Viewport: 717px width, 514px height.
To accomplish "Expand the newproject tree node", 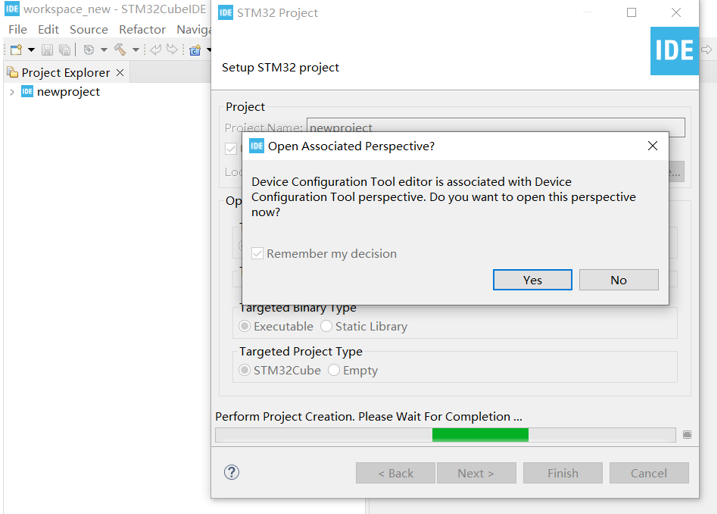I will [x=12, y=92].
